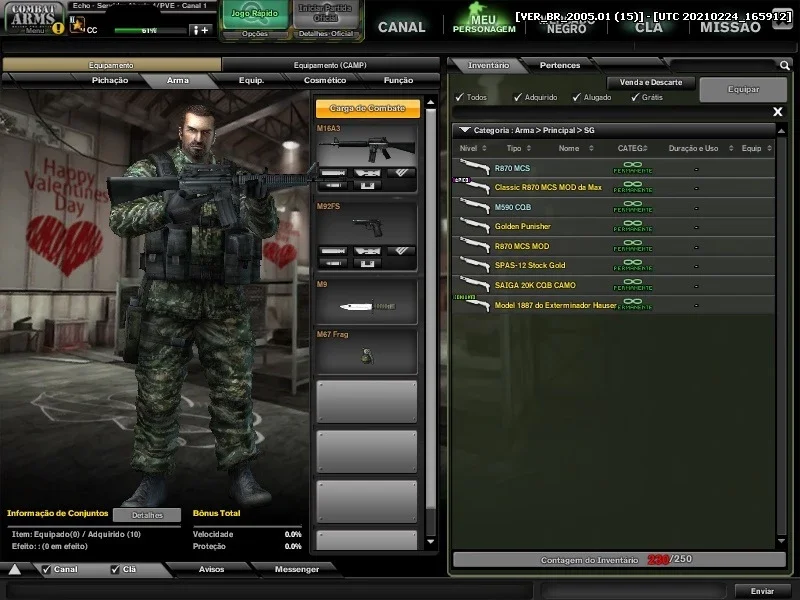Click M92FS checkmark attachment icon
800x600 pixels.
401,251
